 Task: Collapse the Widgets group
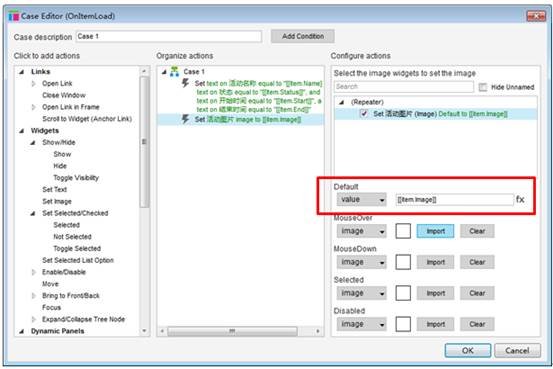(22, 131)
